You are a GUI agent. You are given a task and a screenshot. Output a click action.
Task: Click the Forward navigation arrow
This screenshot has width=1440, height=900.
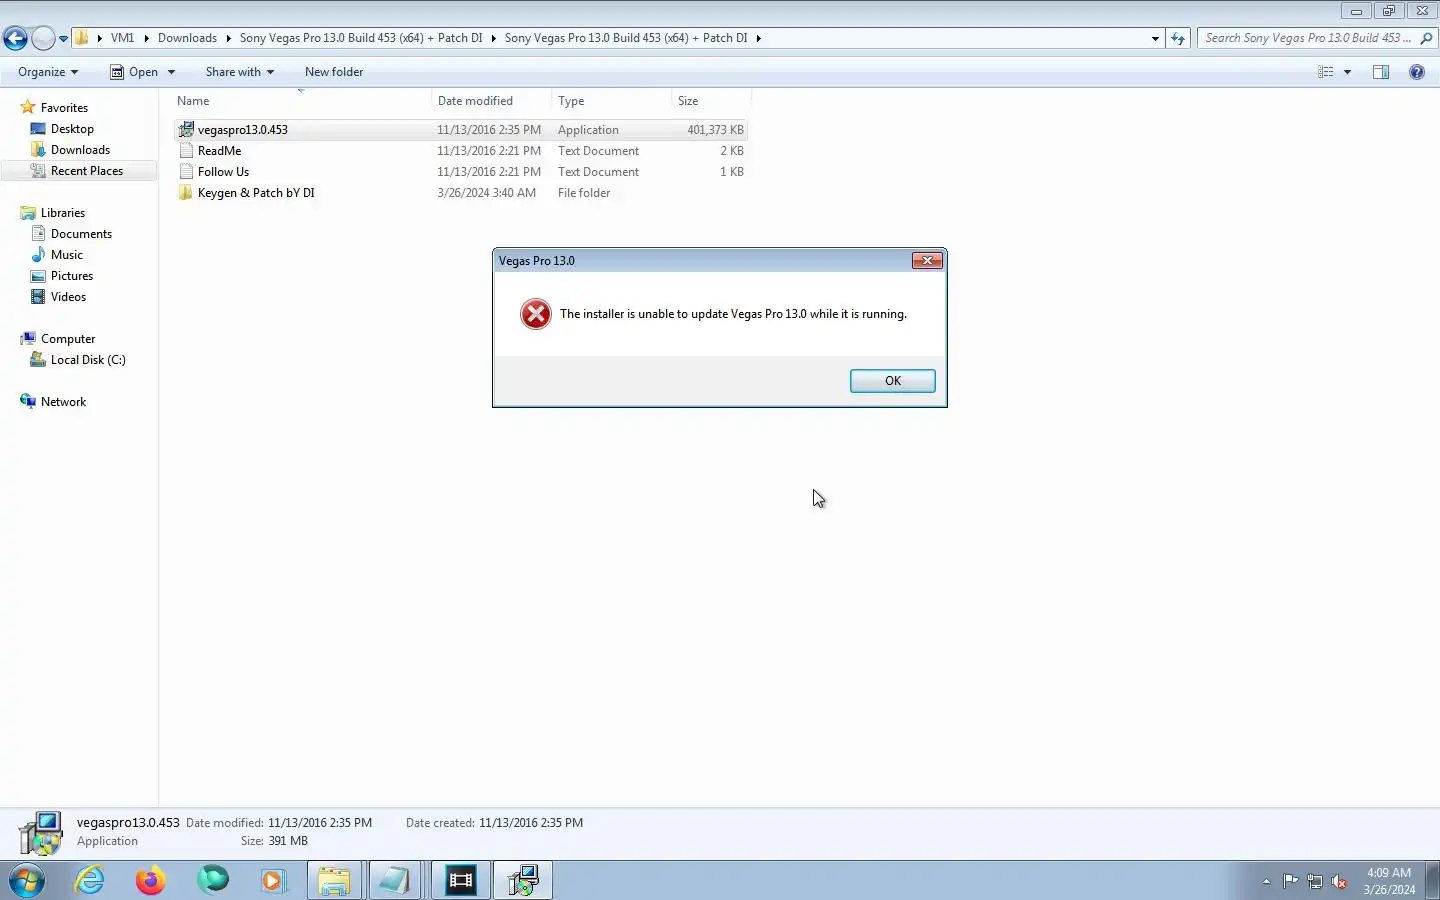pyautogui.click(x=43, y=38)
